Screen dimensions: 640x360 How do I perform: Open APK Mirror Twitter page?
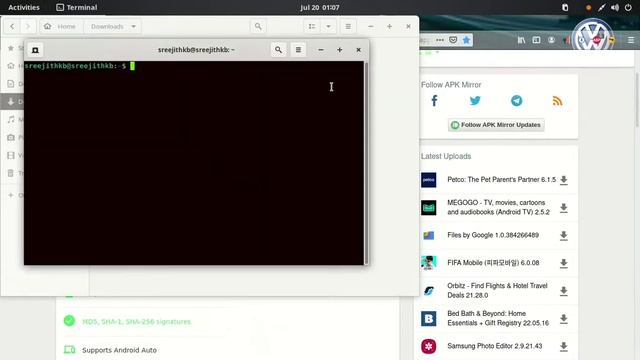(x=475, y=101)
